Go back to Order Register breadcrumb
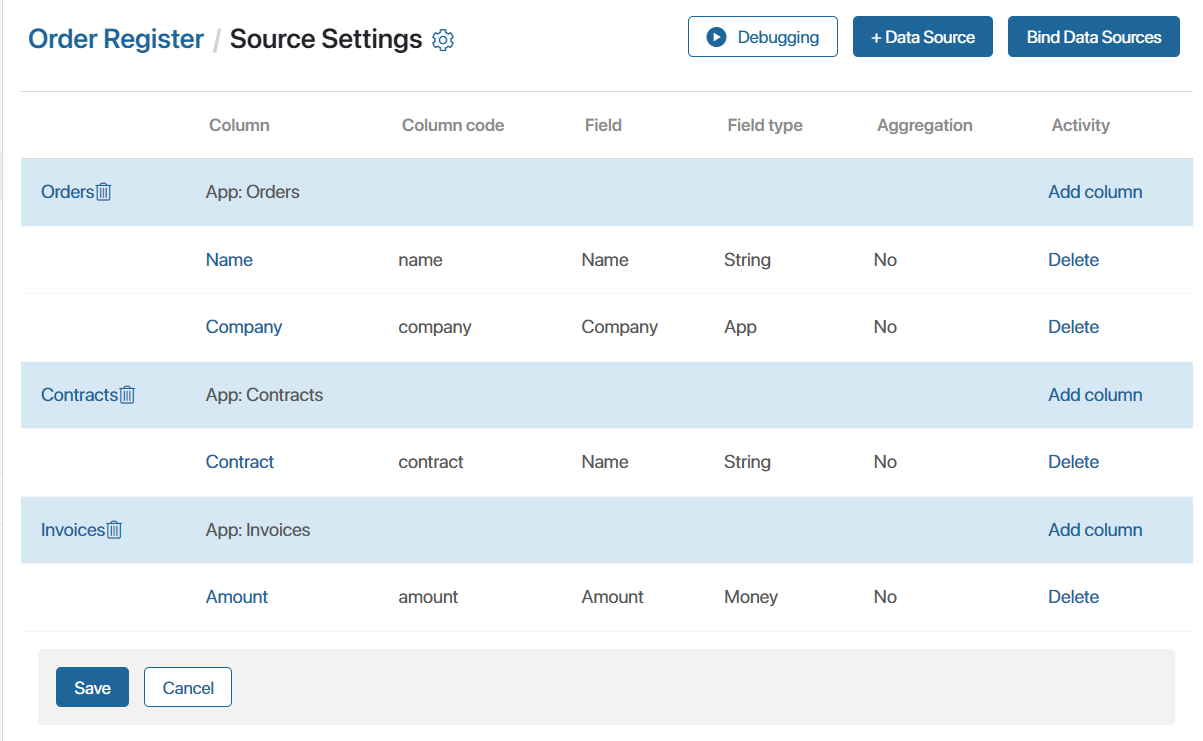The width and height of the screenshot is (1203, 741). coord(116,39)
